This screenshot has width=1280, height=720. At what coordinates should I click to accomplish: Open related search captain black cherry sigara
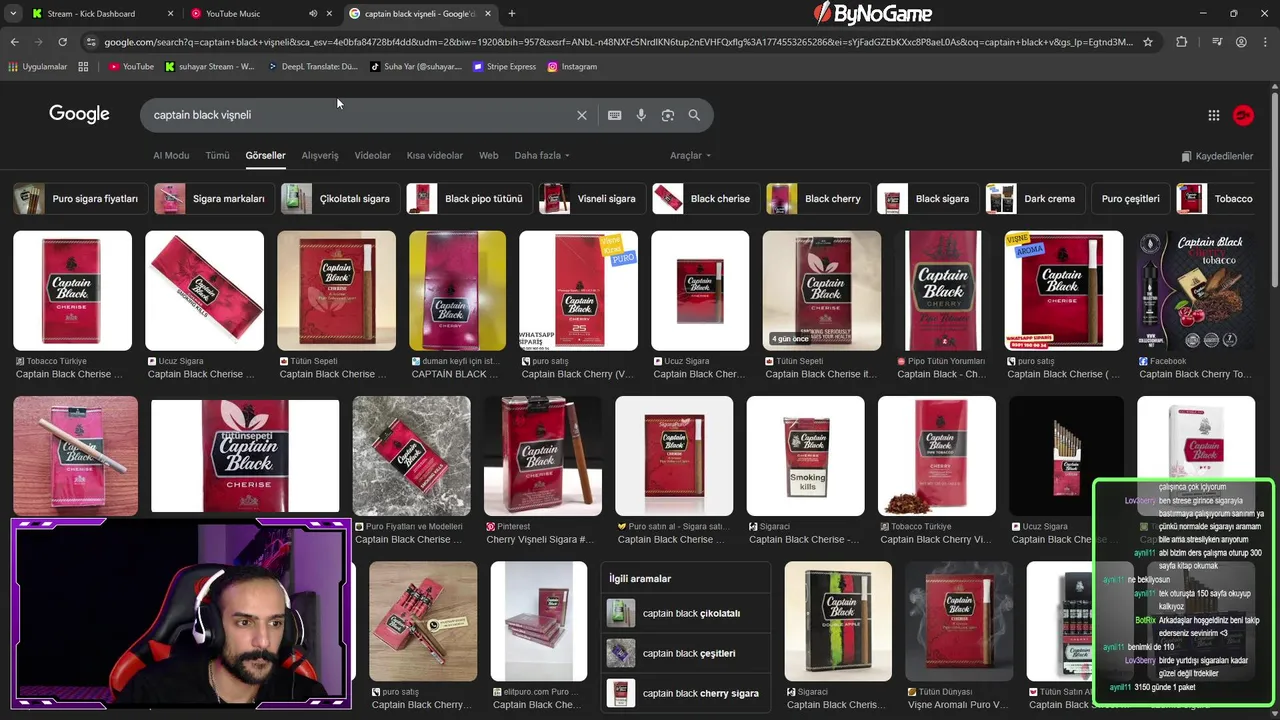686,693
